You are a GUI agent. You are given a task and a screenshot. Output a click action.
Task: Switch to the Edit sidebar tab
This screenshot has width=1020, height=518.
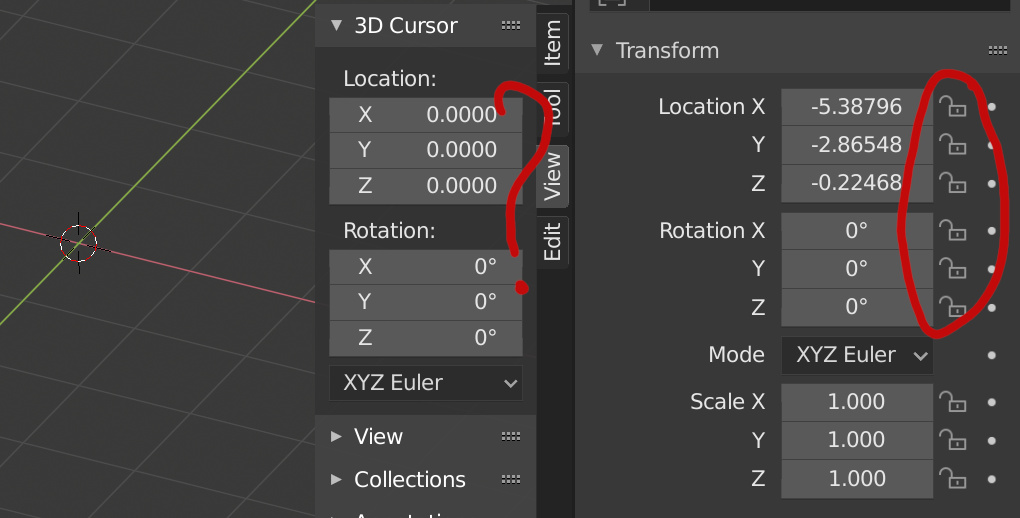coord(552,241)
